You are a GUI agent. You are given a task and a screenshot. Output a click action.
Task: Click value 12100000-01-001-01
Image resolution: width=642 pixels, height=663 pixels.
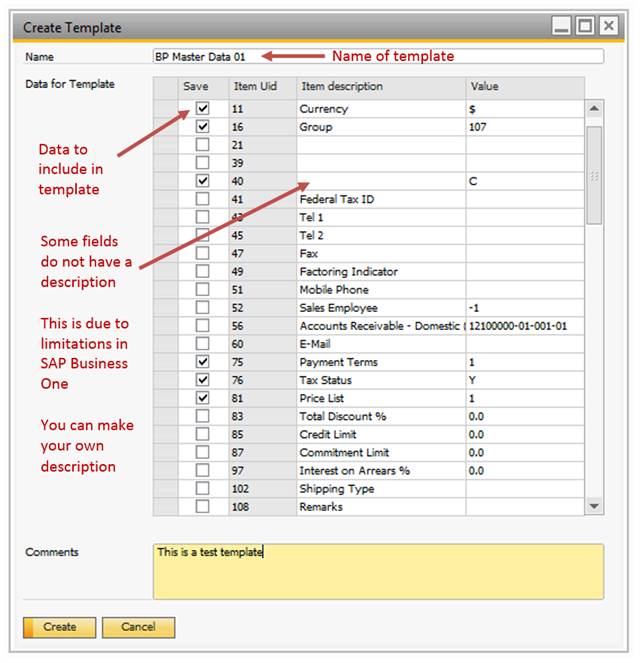click(x=525, y=326)
